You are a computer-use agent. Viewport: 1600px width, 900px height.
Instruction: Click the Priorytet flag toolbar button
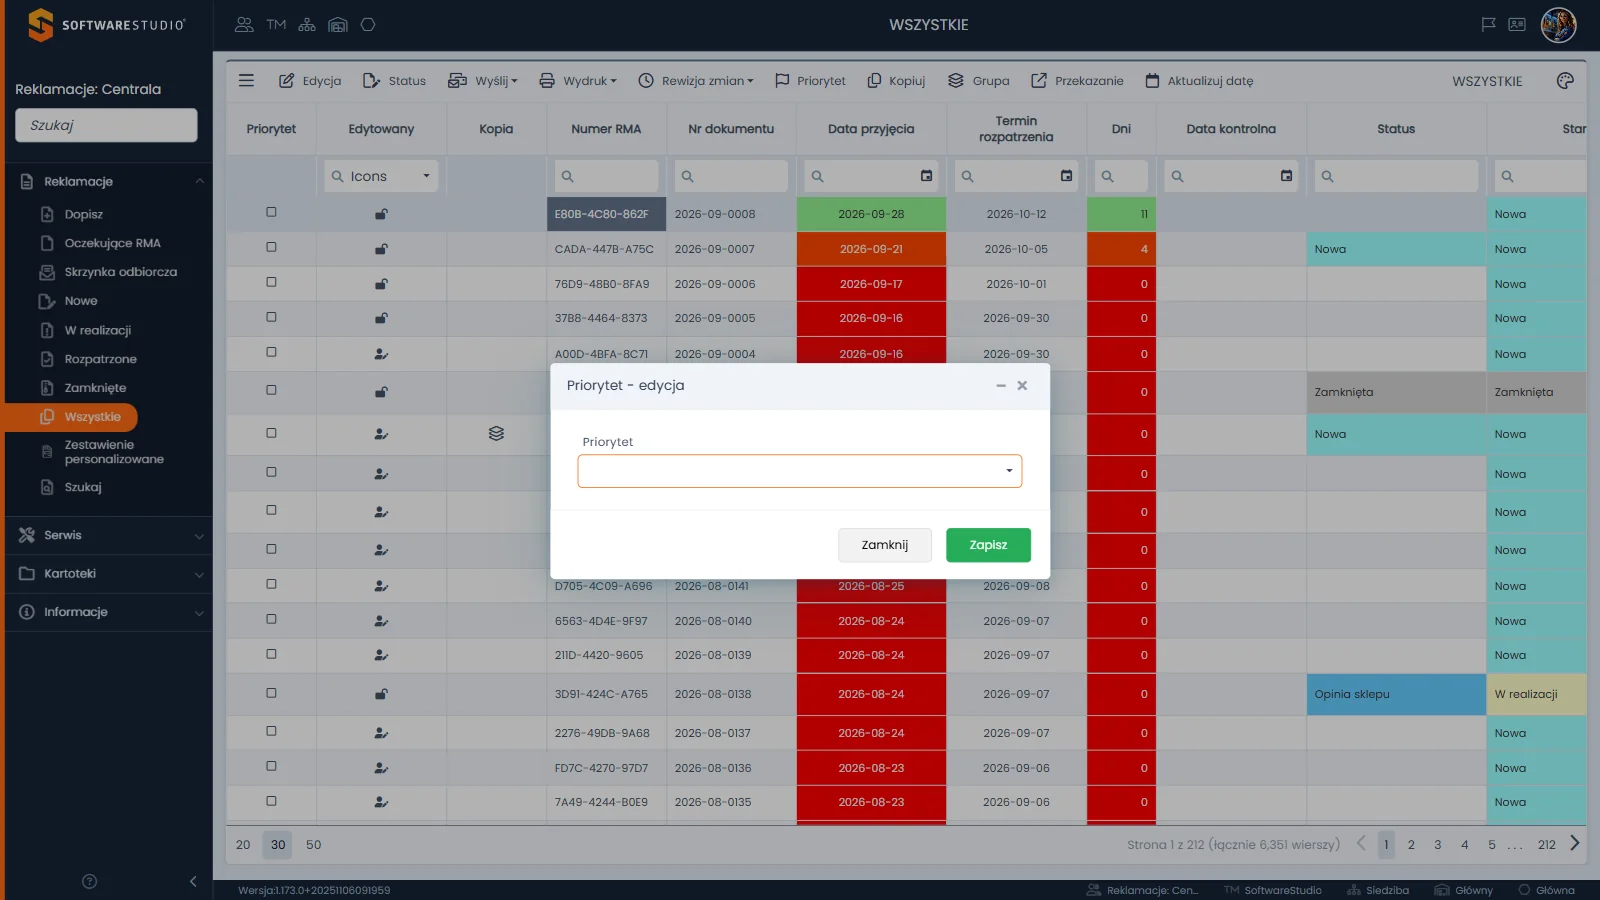click(x=810, y=80)
